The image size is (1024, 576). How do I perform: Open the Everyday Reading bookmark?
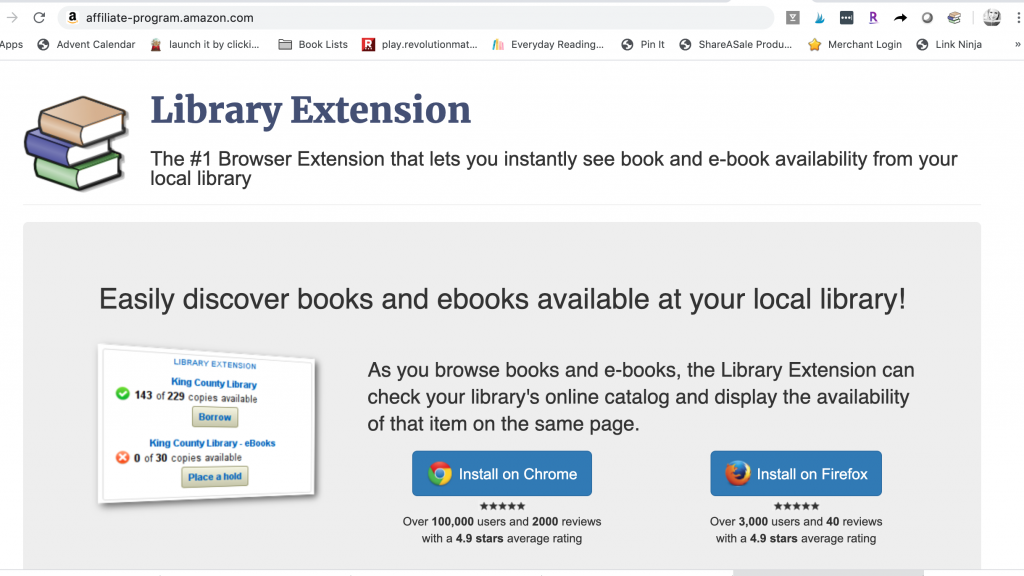coord(548,44)
